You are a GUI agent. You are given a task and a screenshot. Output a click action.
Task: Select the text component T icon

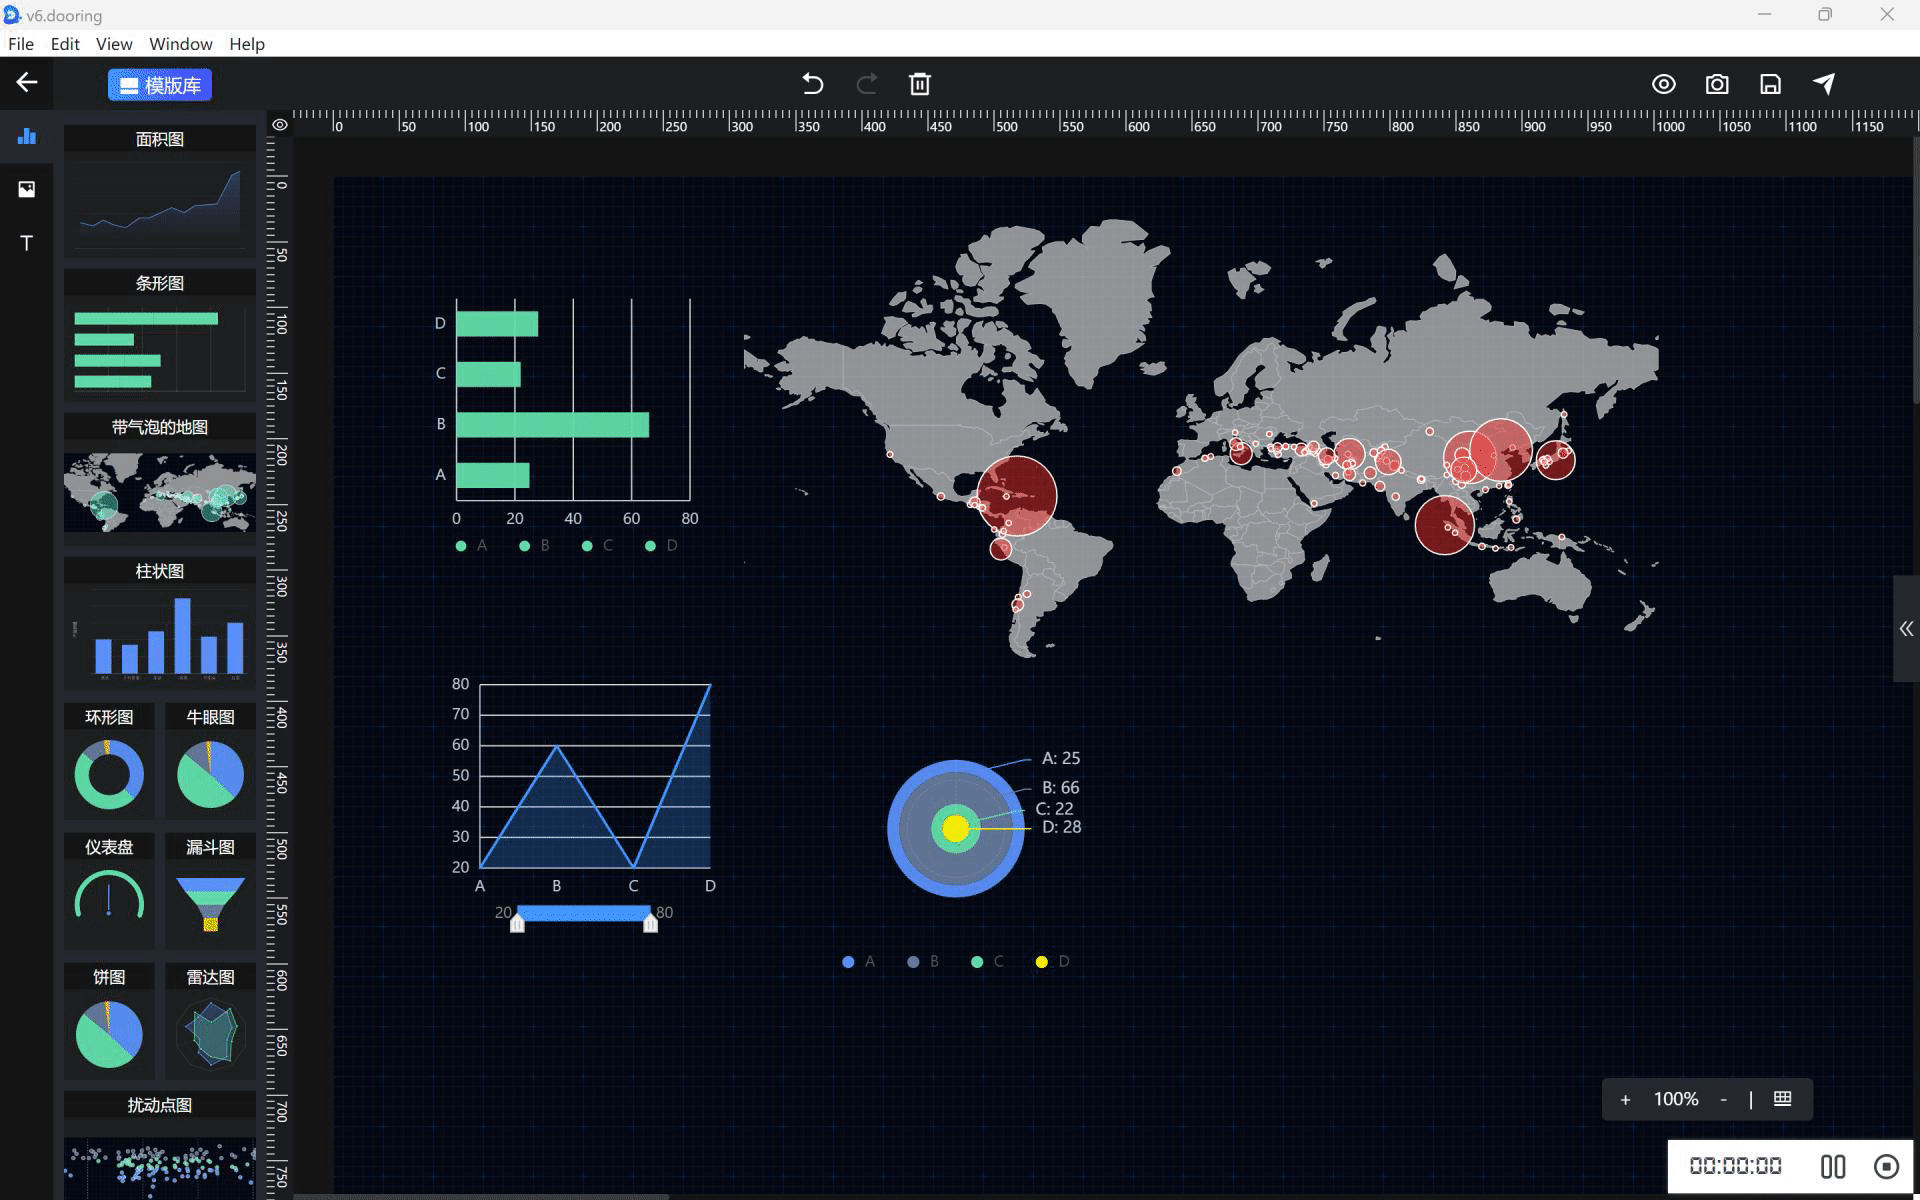click(27, 243)
